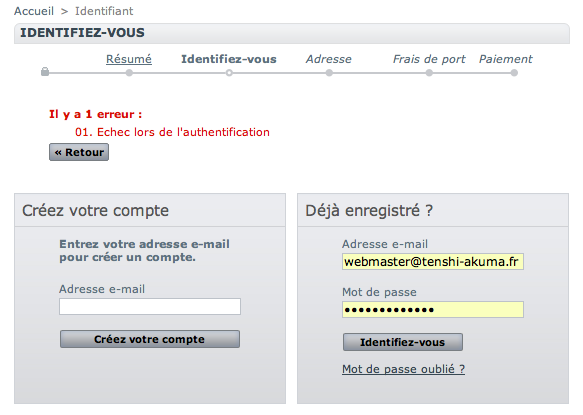Image resolution: width=583 pixels, height=415 pixels.
Task: Click the Identifiez-vous login button
Action: pyautogui.click(x=403, y=342)
